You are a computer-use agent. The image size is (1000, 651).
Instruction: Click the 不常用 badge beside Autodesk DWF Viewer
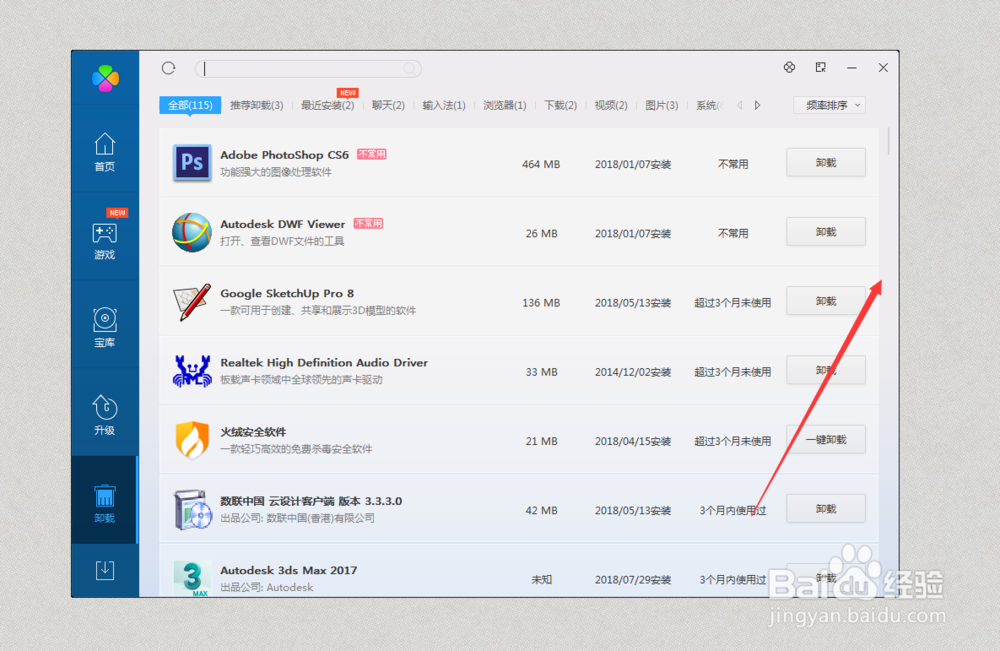[x=368, y=223]
